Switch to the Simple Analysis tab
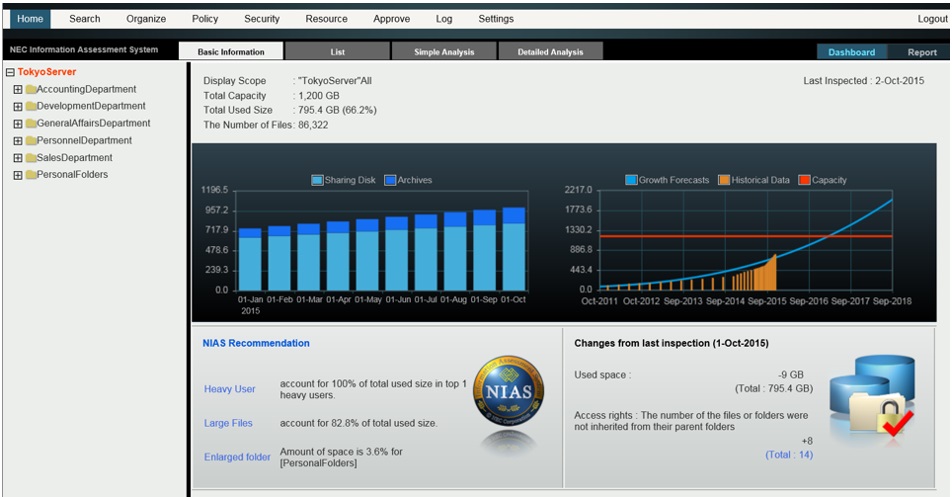The width and height of the screenshot is (952, 497). [x=444, y=52]
